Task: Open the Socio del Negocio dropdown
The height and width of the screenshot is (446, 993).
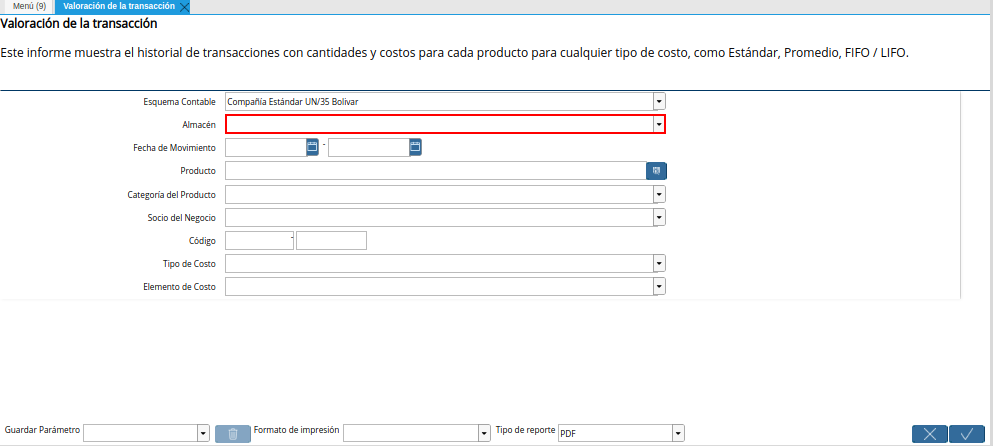Action: pos(659,217)
